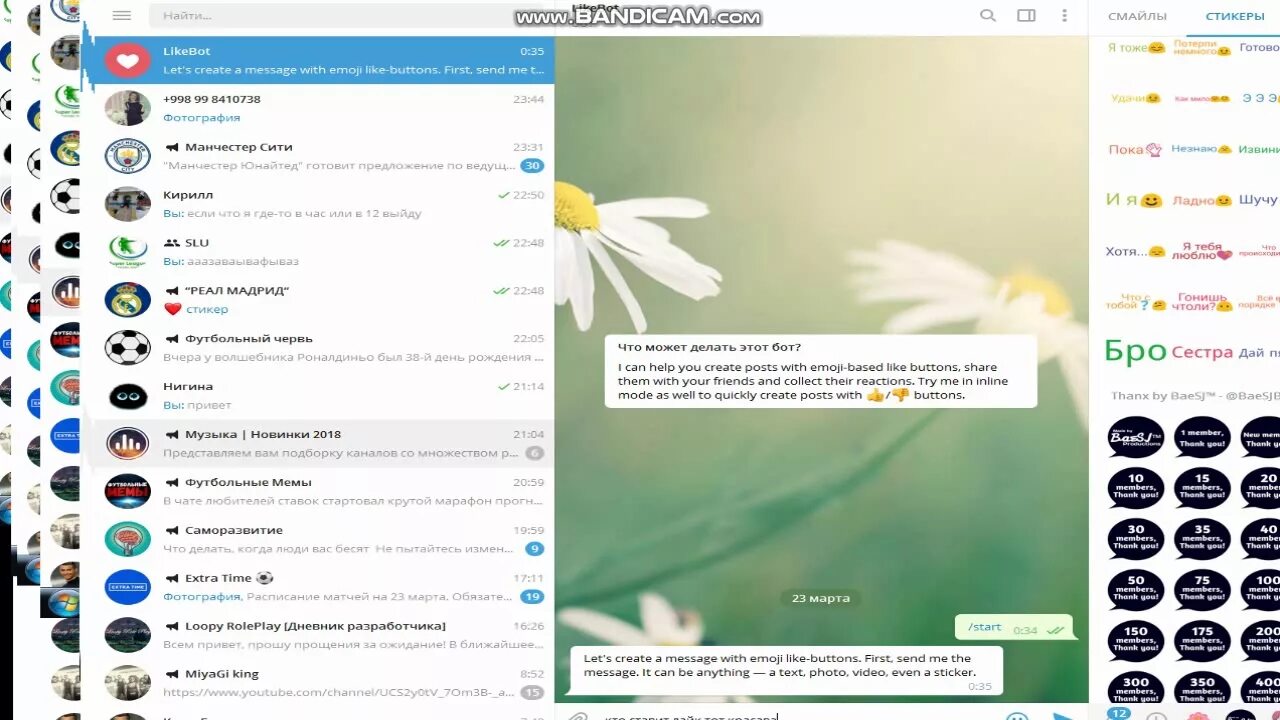
Task: Click the unread badge 19 on Extra Time
Action: pyautogui.click(x=532, y=597)
